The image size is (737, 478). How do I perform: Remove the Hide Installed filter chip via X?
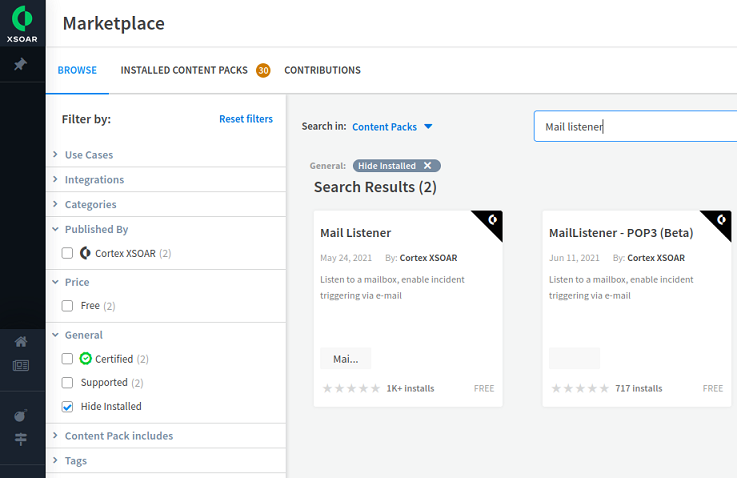(427, 166)
